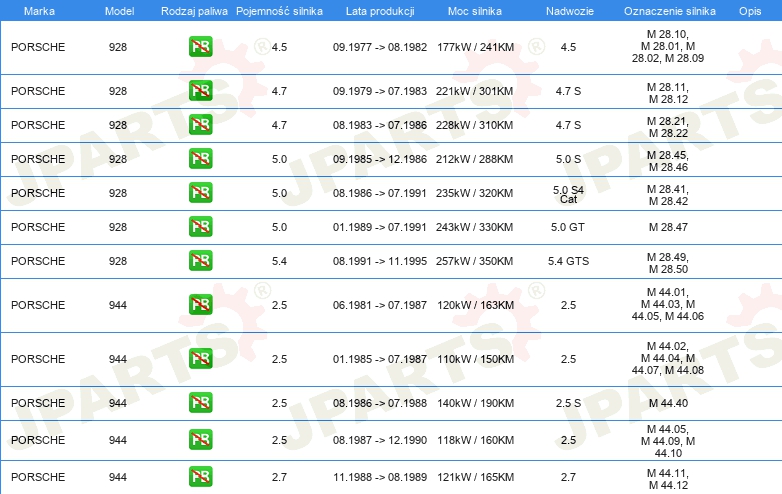Click the power value 257kW / 350KM

(x=474, y=261)
